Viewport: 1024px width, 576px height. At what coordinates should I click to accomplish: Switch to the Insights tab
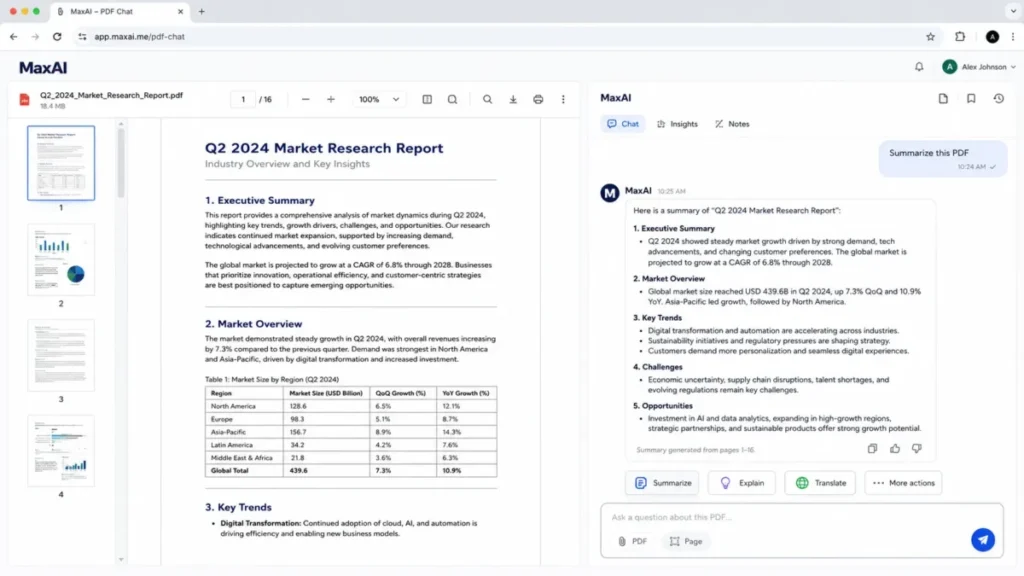coord(677,124)
